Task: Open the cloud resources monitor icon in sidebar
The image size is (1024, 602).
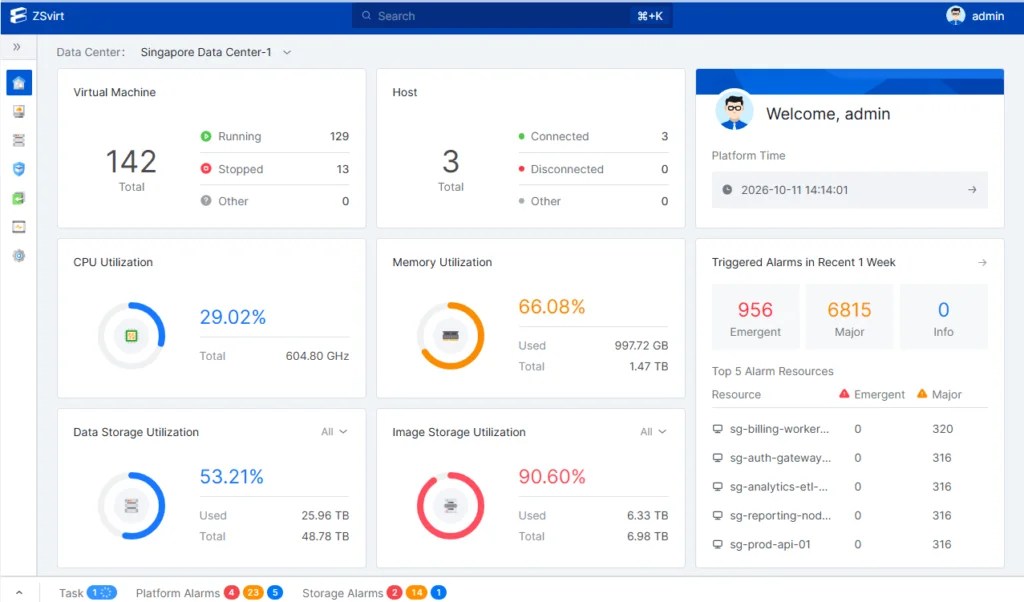Action: (x=19, y=112)
